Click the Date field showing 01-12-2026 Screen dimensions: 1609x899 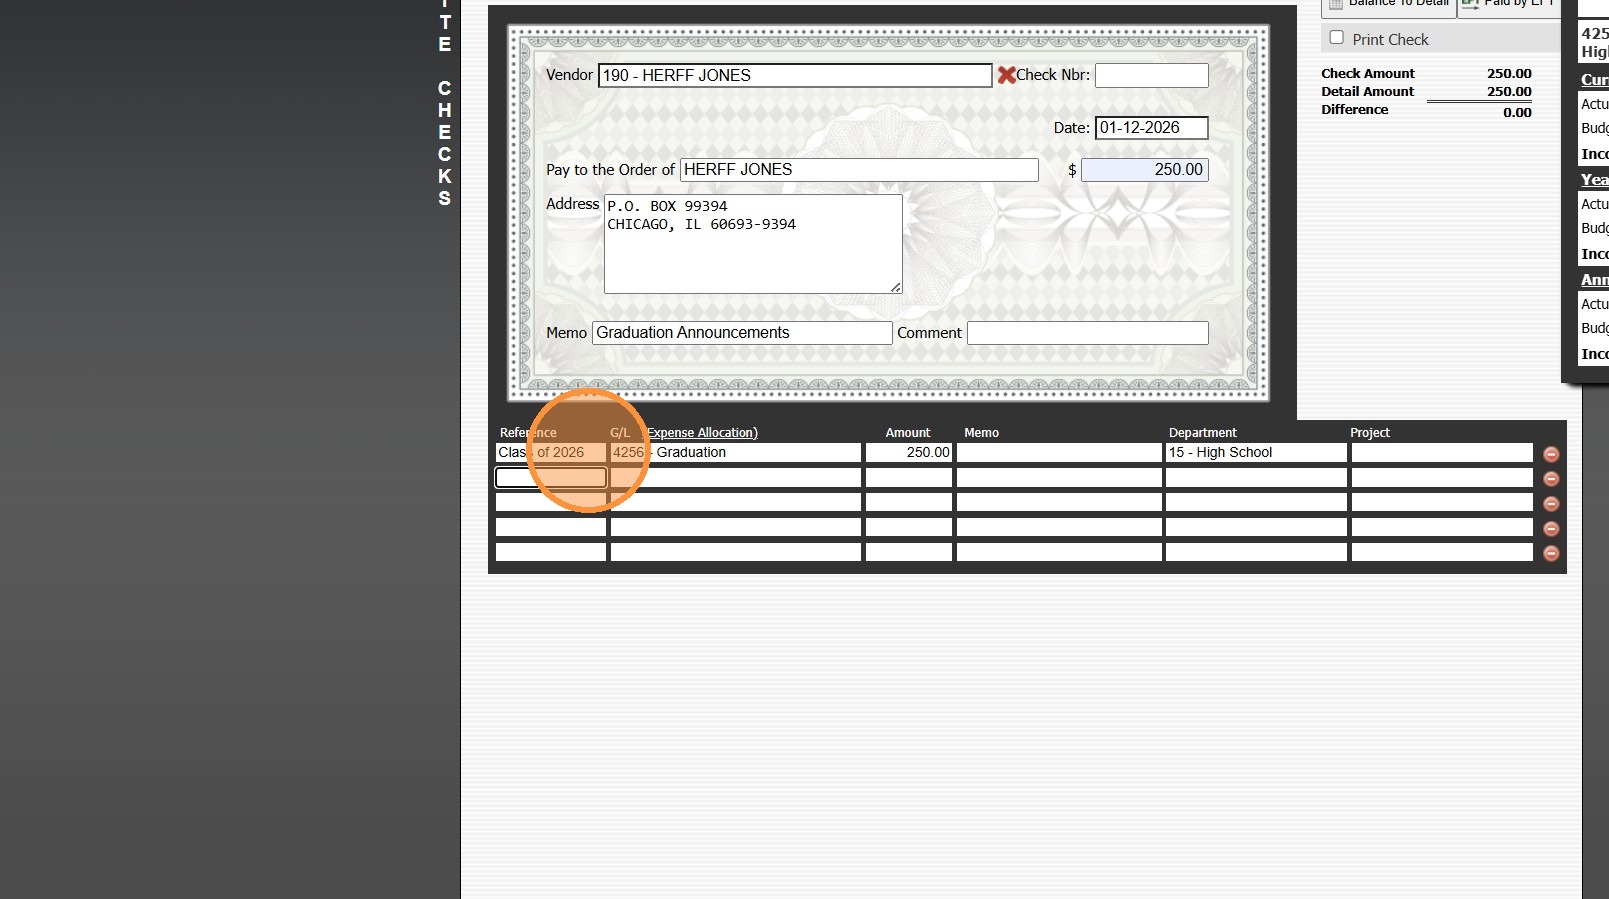pos(1151,128)
